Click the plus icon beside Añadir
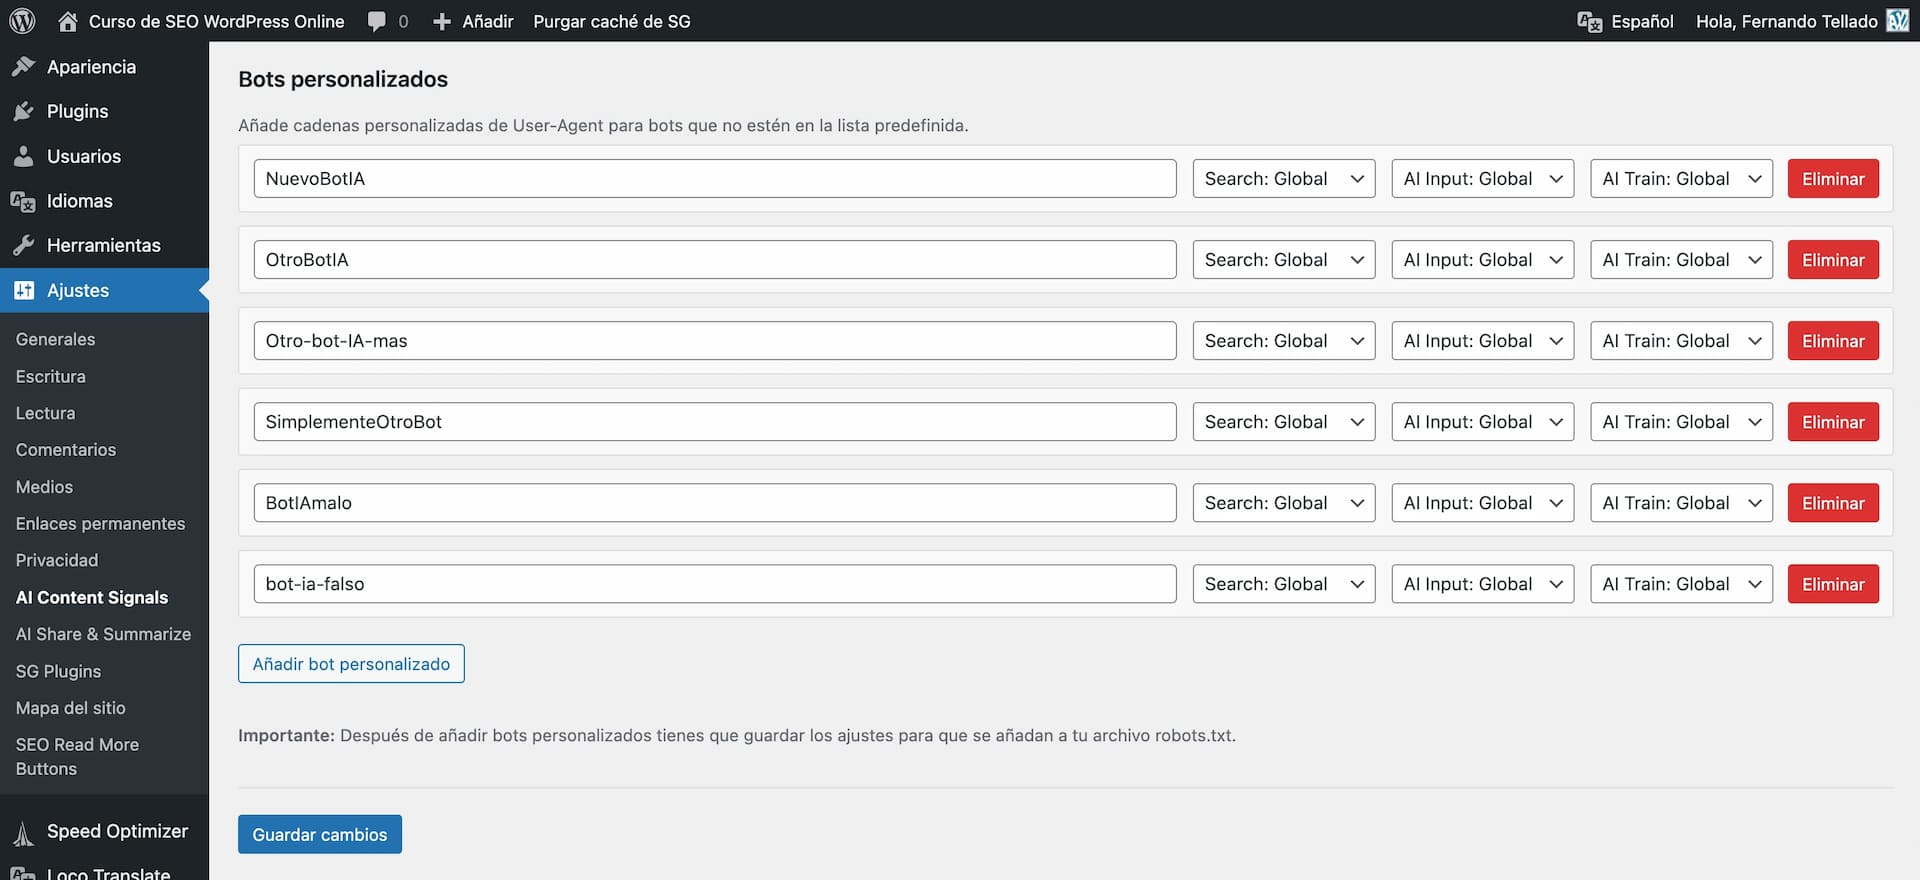Image resolution: width=1920 pixels, height=880 pixels. [x=442, y=21]
